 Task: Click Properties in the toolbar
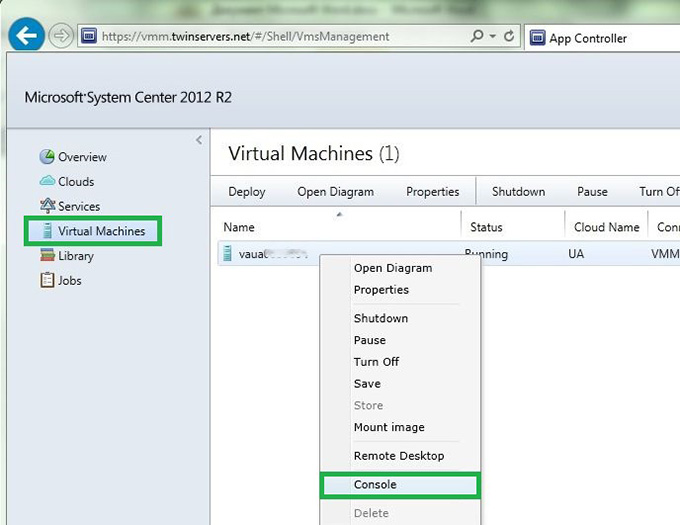(432, 192)
